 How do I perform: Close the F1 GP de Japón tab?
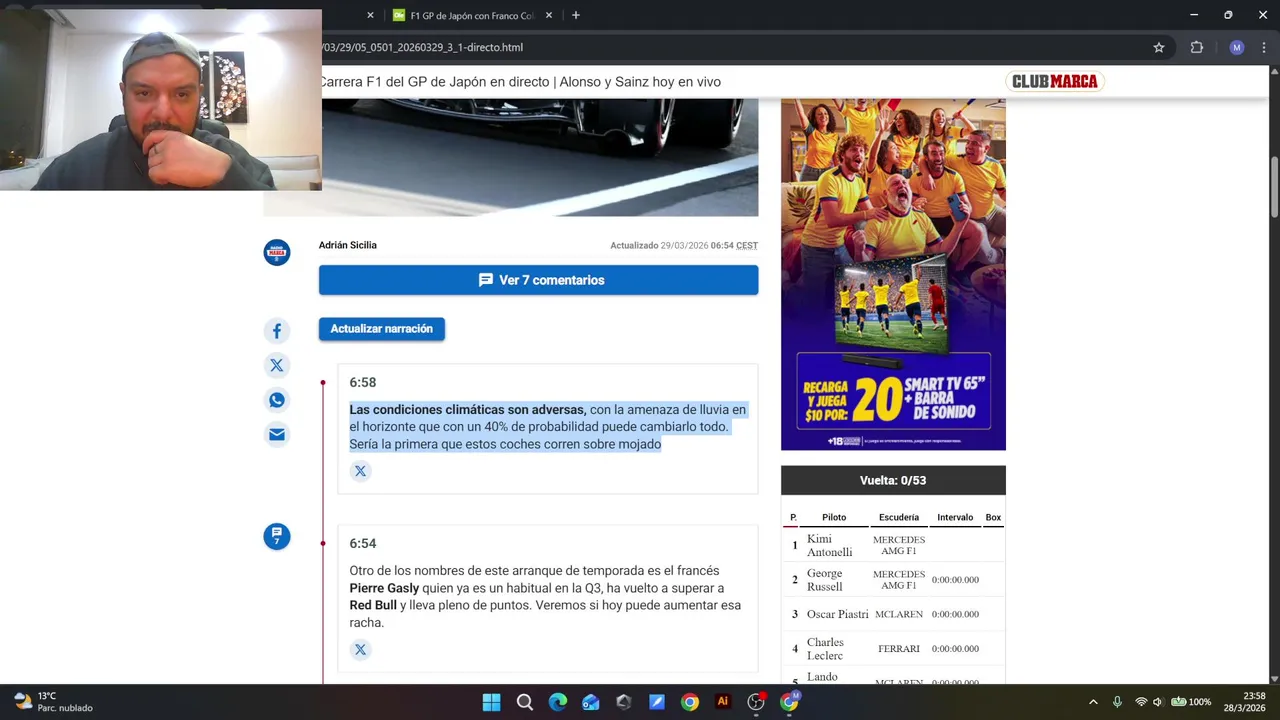point(549,15)
